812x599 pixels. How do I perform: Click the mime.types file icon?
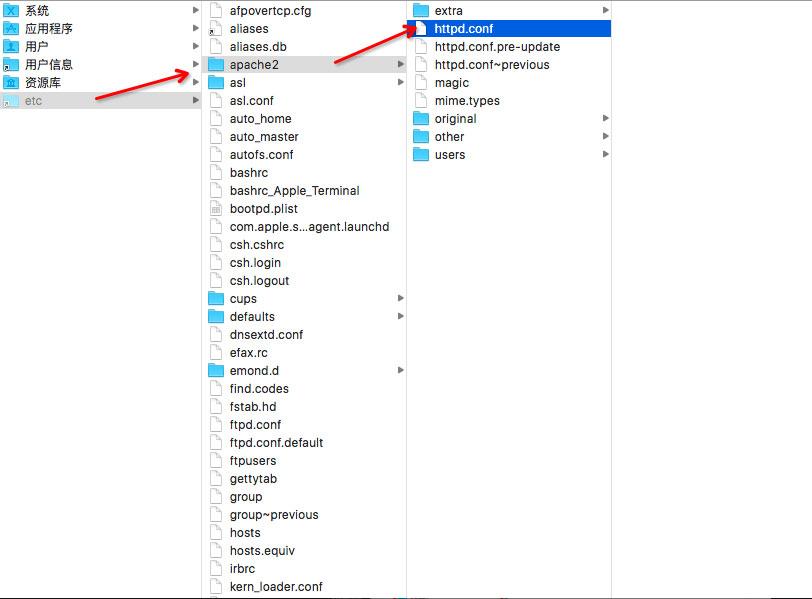coord(422,100)
